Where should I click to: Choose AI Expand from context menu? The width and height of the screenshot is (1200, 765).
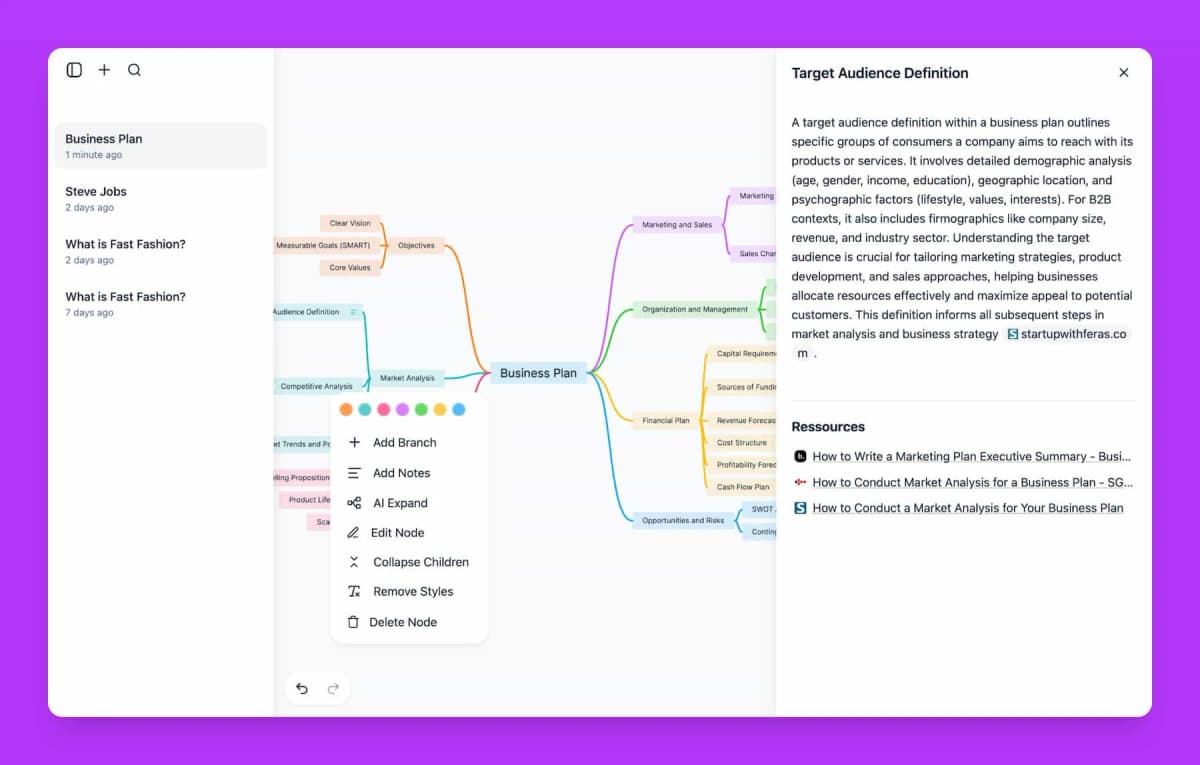pyautogui.click(x=409, y=503)
